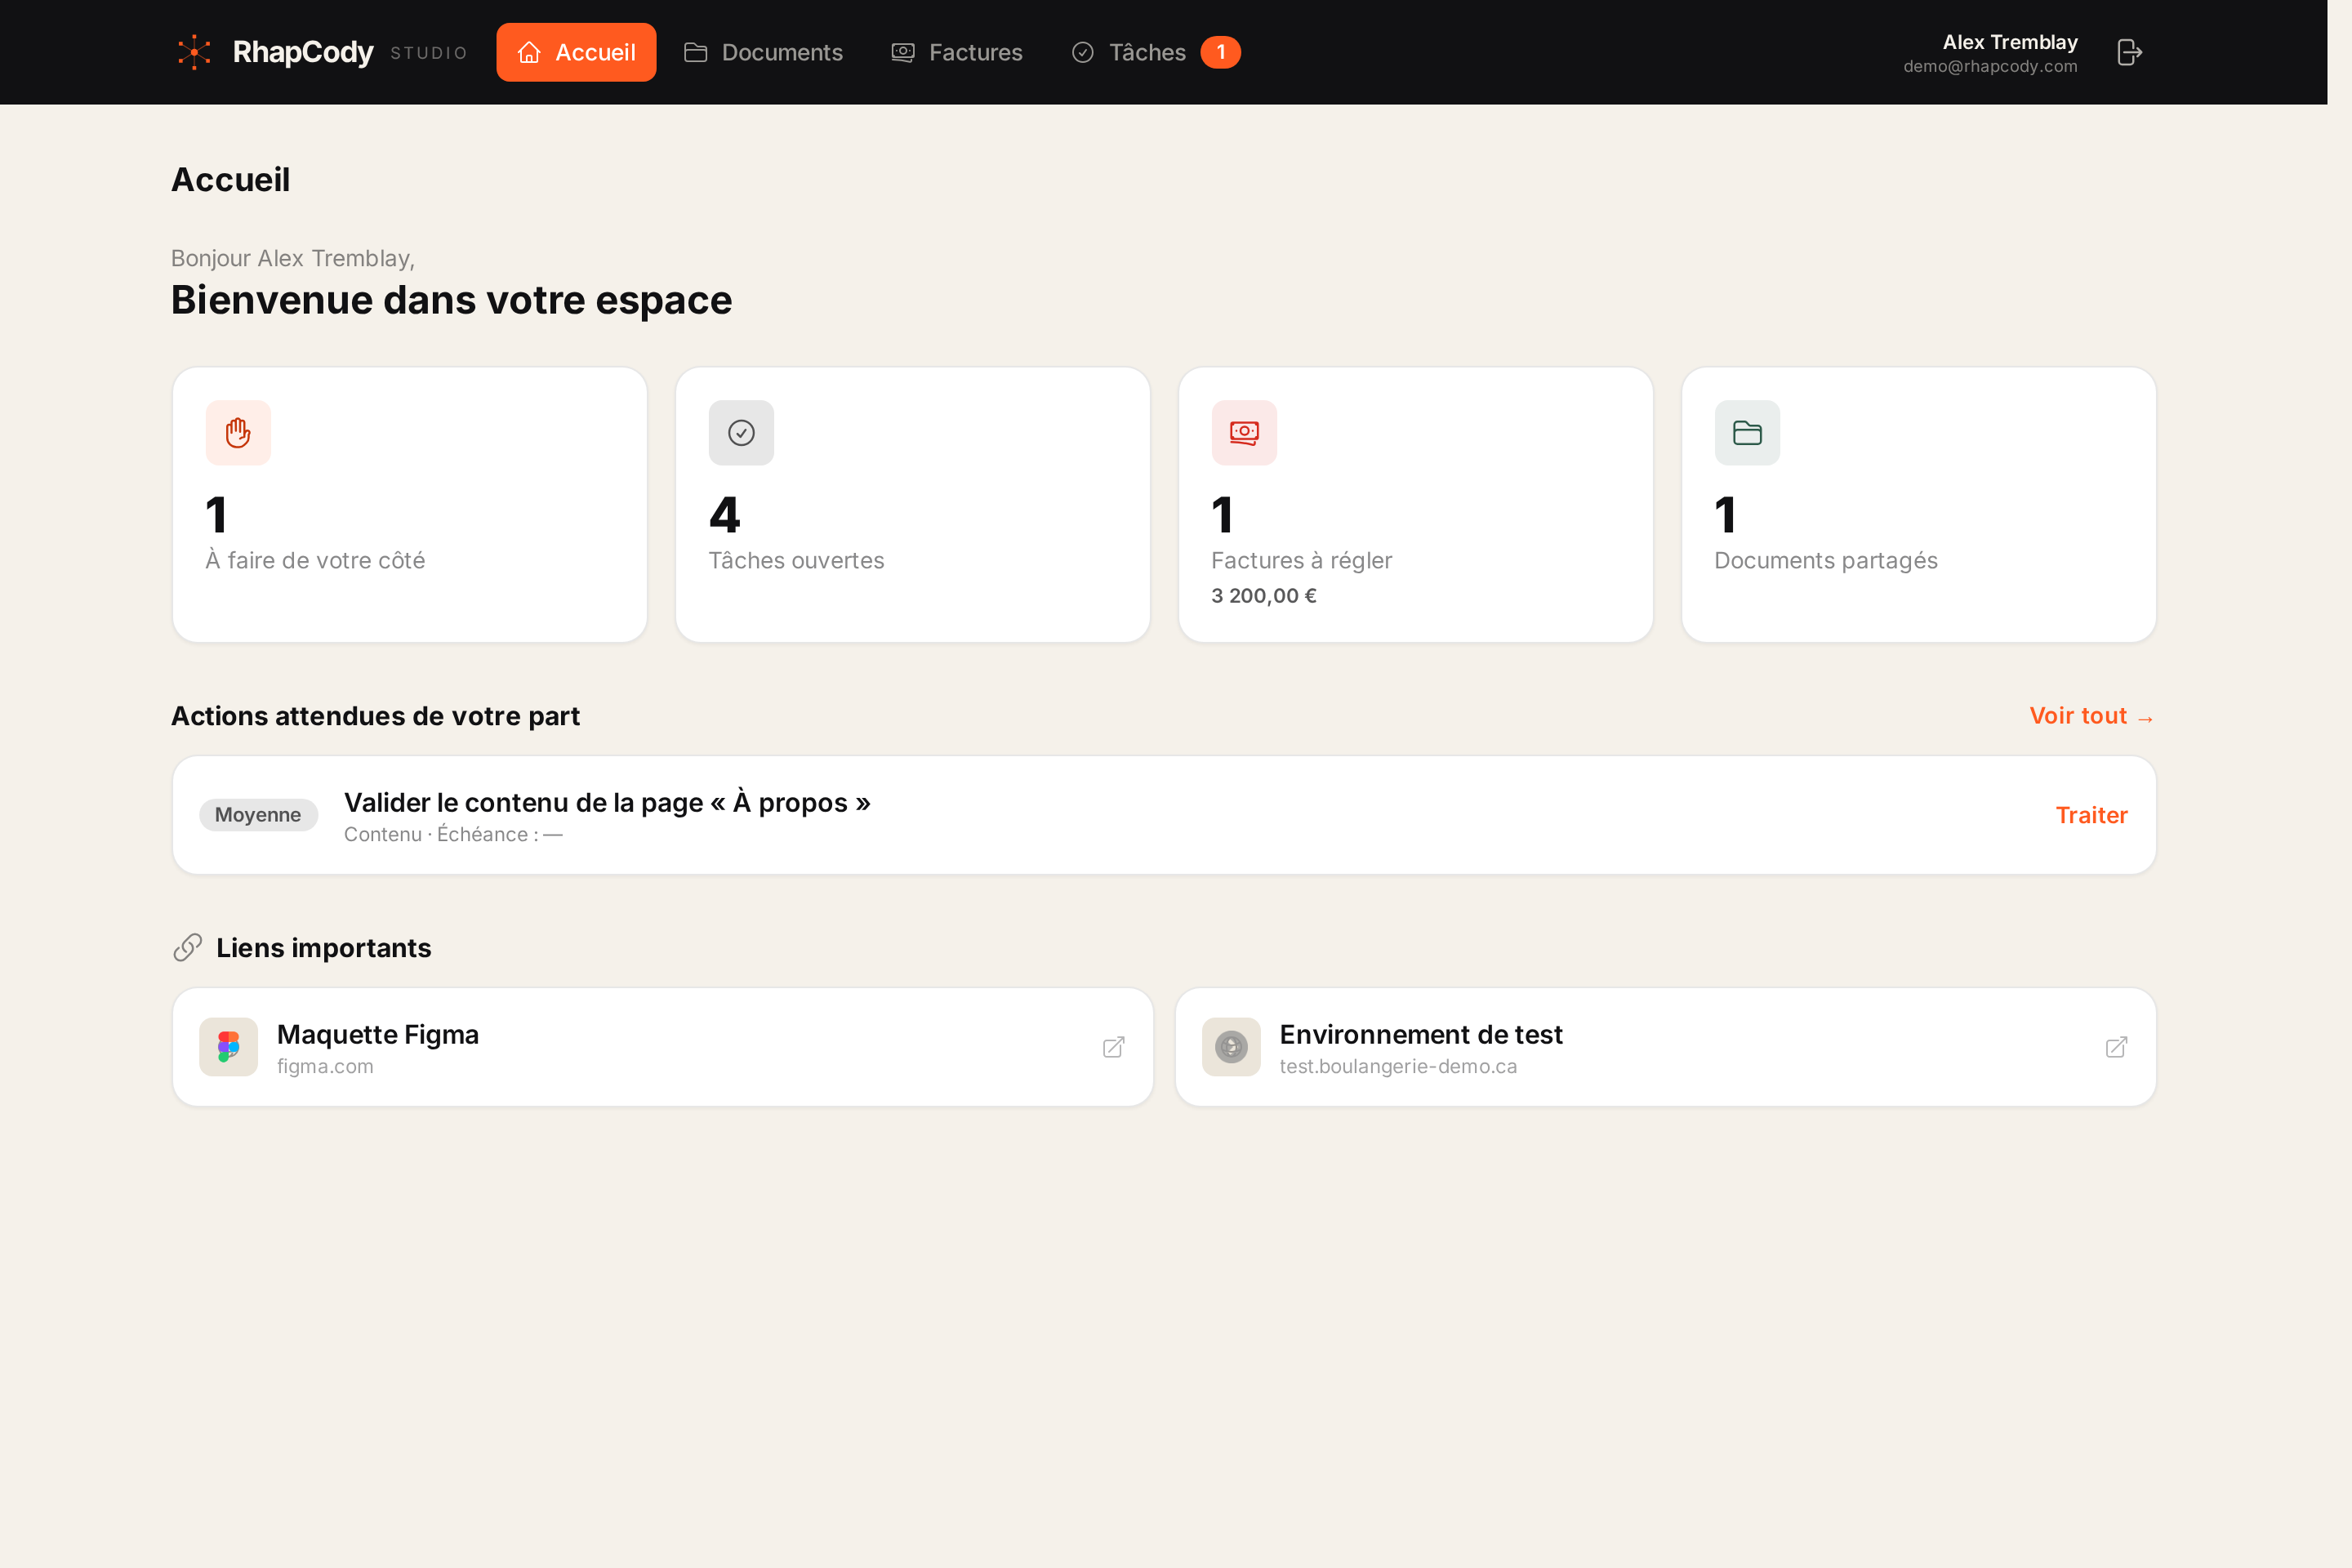Click the raised hand icon on first card
2352x1568 pixels.
click(238, 433)
